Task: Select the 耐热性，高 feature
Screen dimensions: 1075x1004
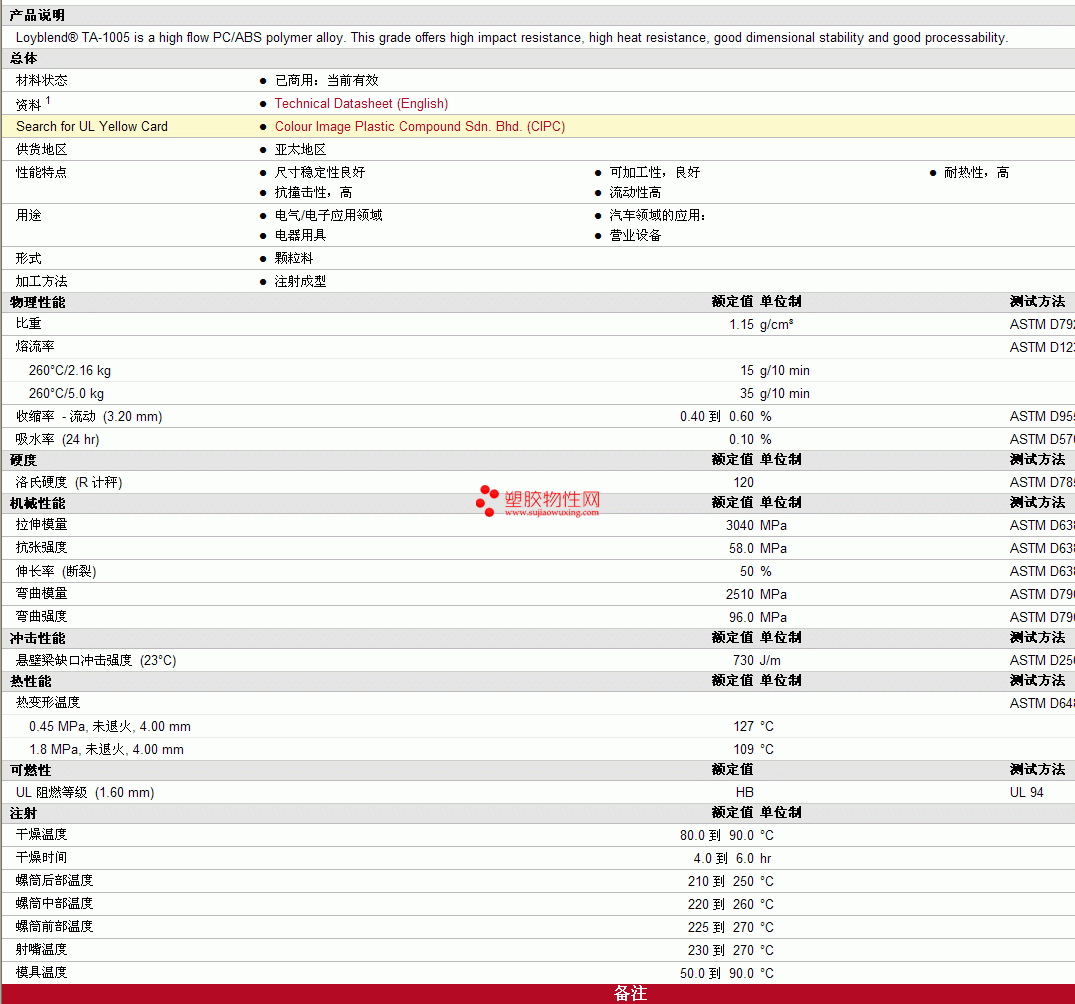Action: pyautogui.click(x=976, y=173)
